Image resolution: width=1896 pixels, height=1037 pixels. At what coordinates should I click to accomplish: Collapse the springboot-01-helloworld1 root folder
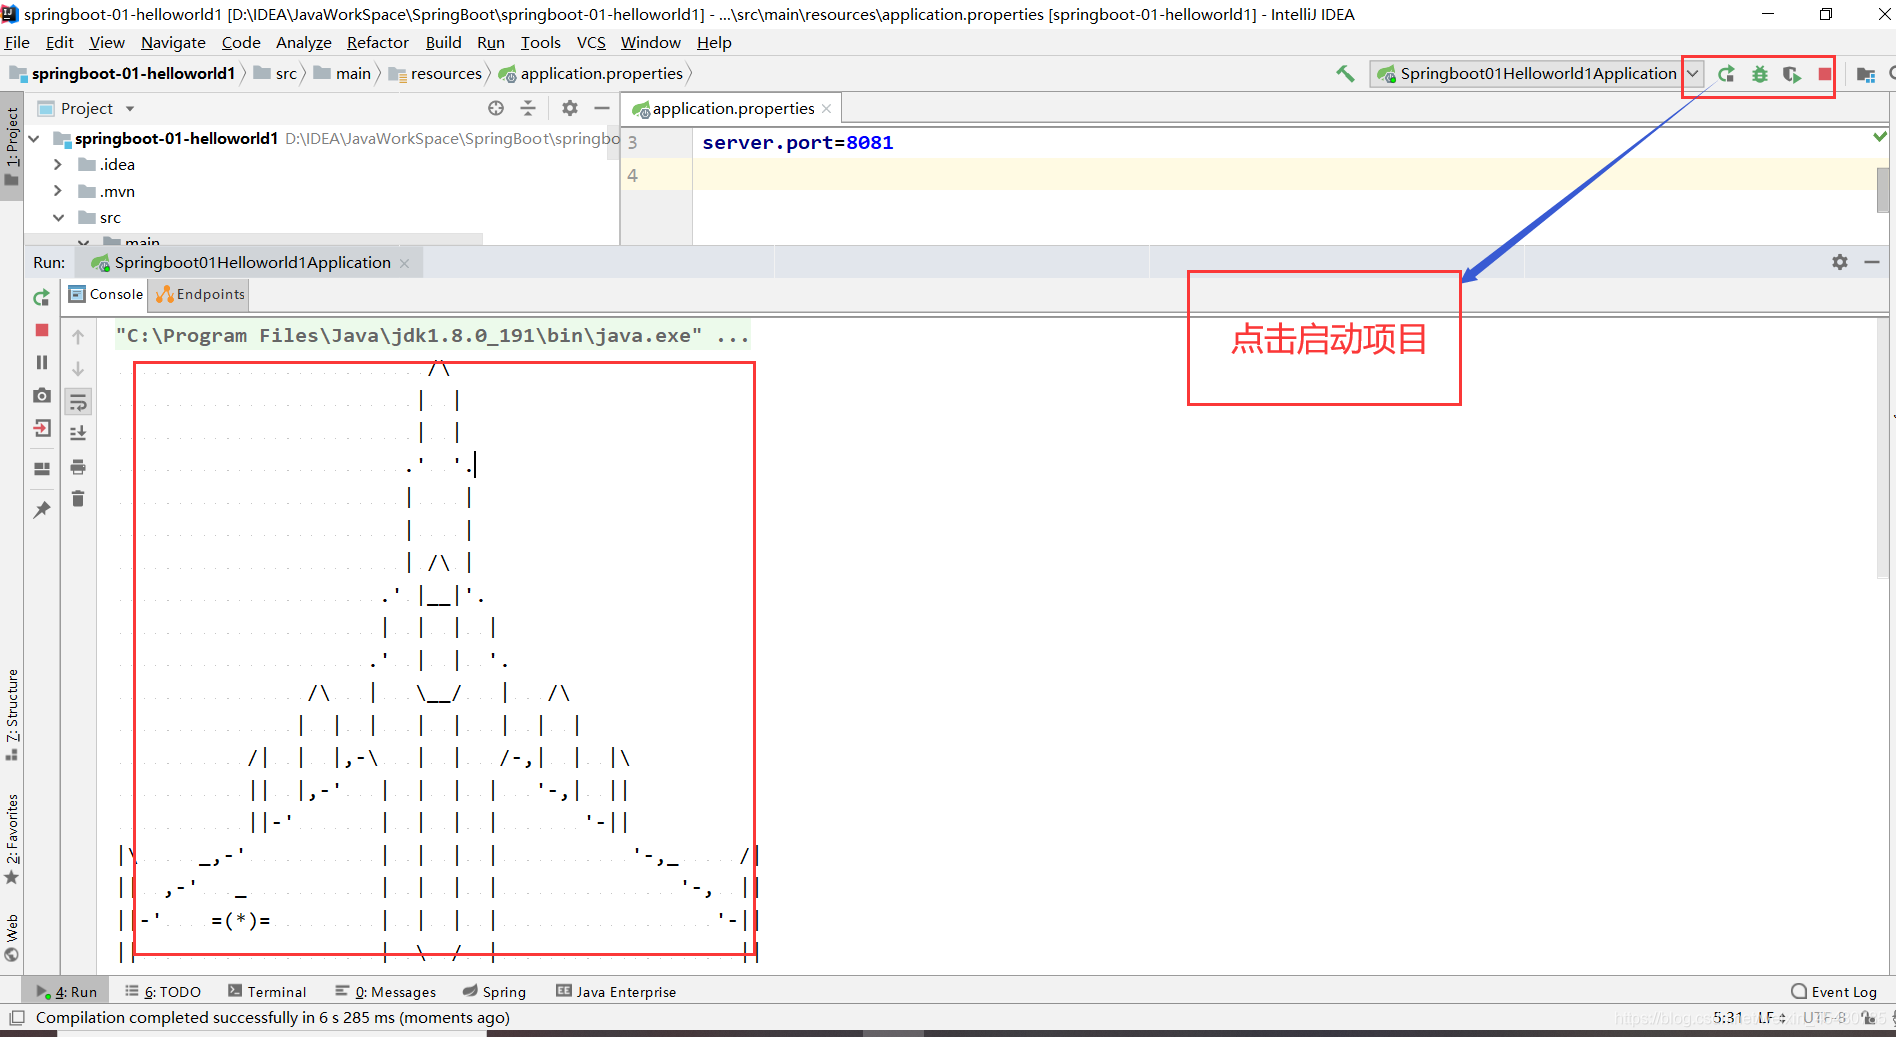click(x=34, y=138)
